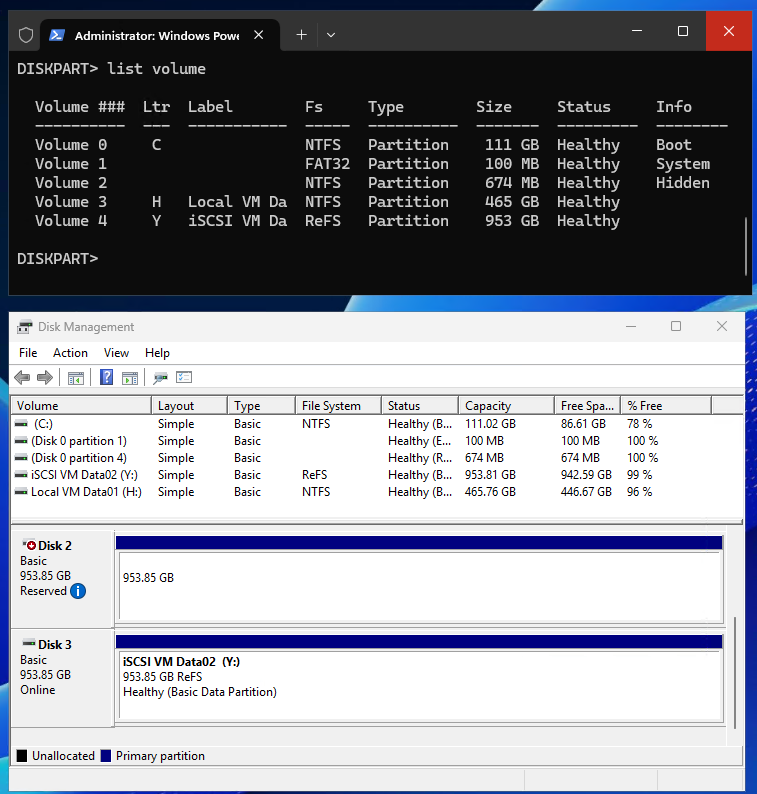Sort by the File System column header
757x794 pixels.
tap(338, 406)
